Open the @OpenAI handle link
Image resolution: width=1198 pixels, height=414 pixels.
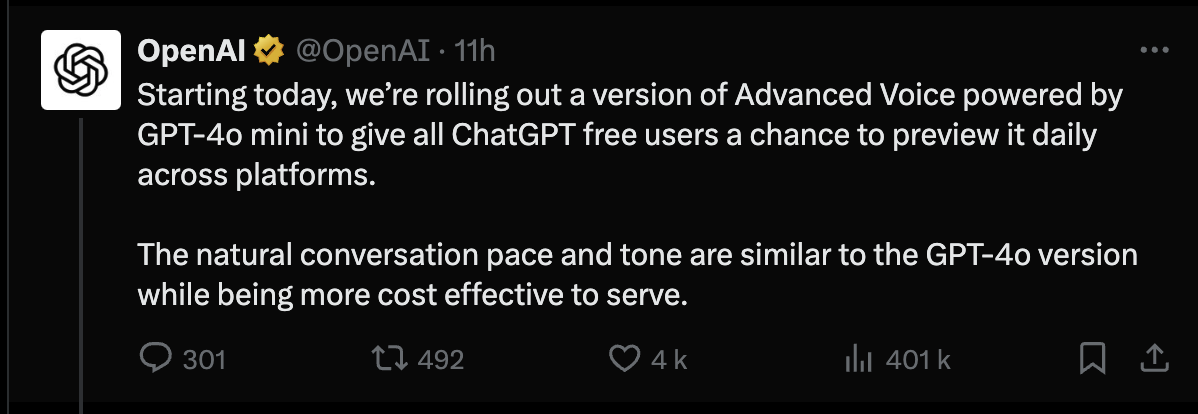pos(362,51)
